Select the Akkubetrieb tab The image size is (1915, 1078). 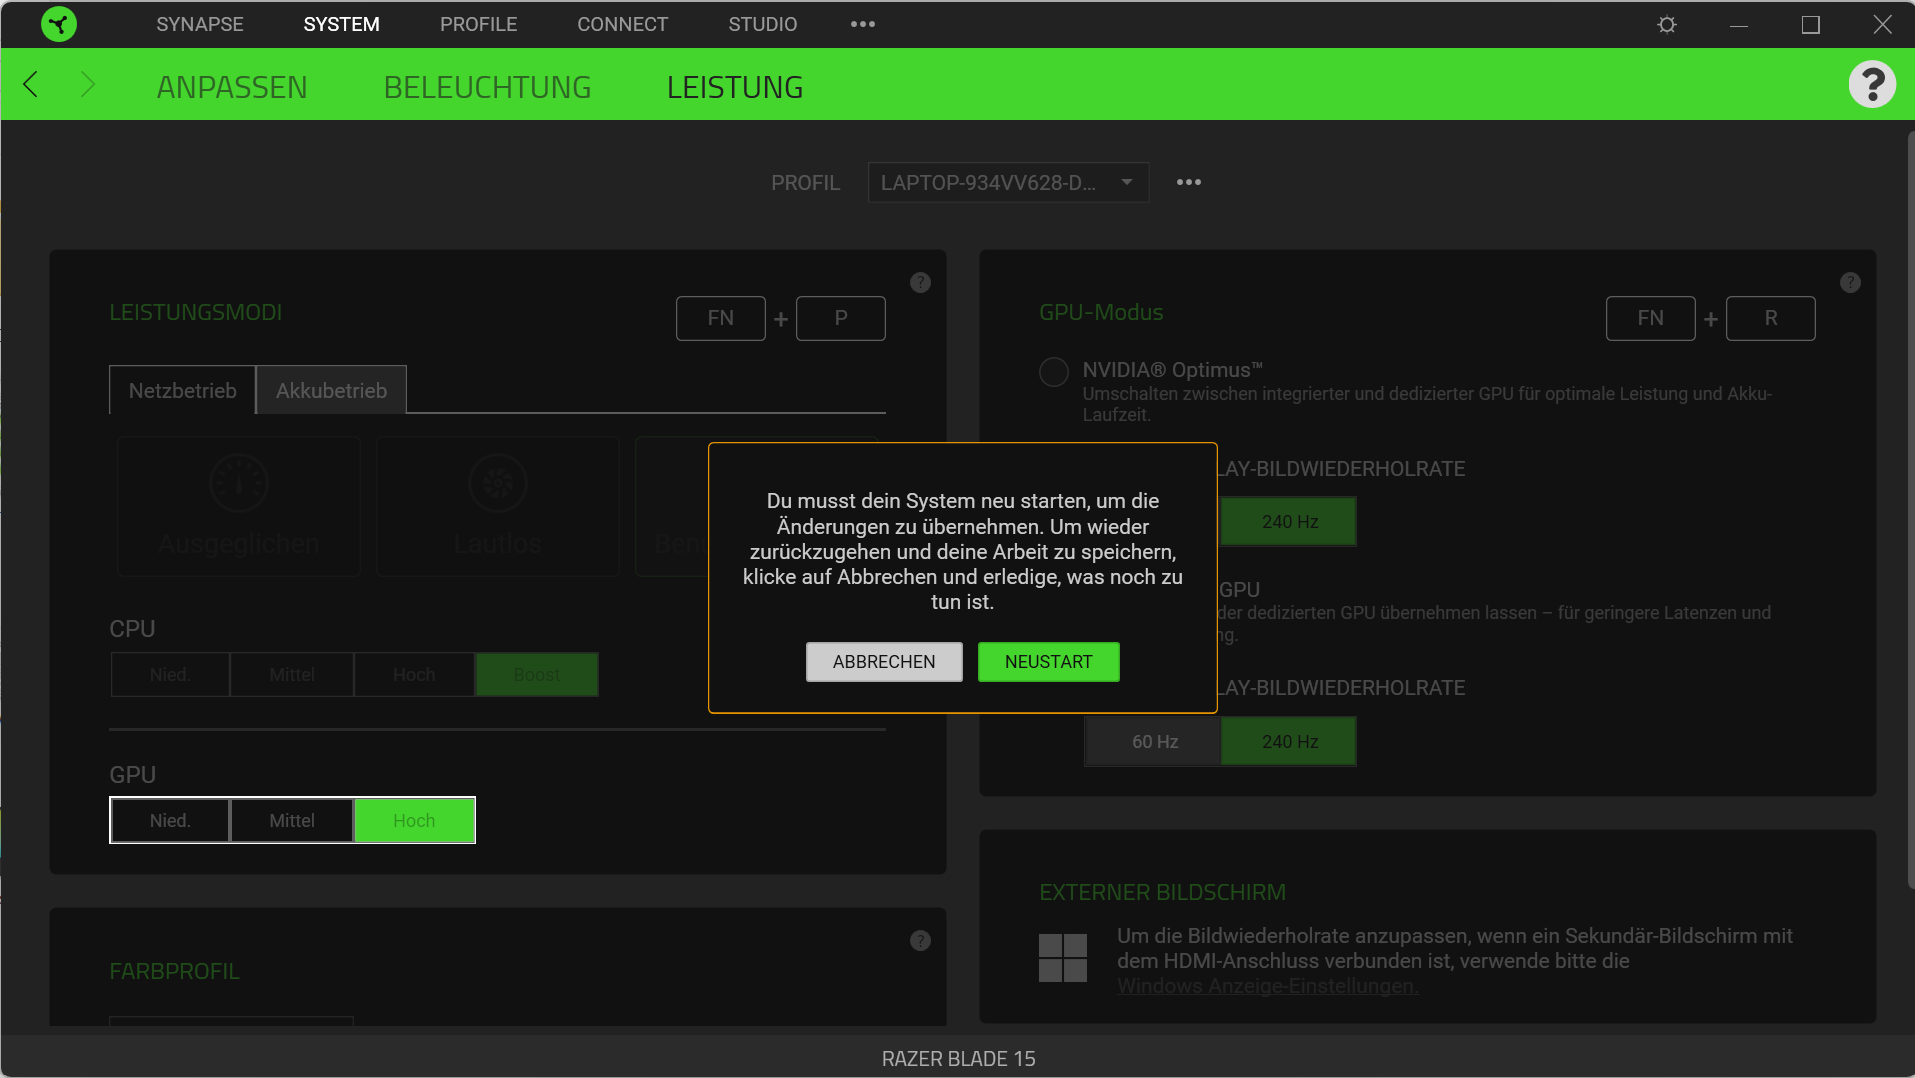332,390
